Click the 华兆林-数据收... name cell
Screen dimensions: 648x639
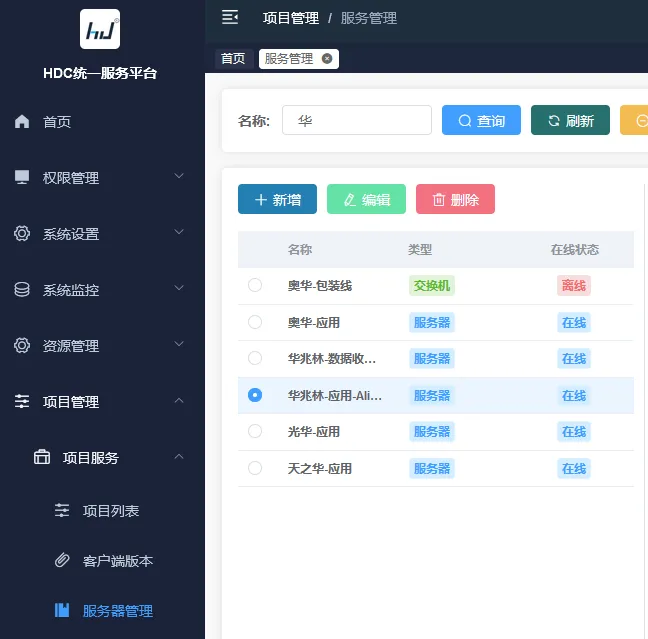[x=332, y=358]
